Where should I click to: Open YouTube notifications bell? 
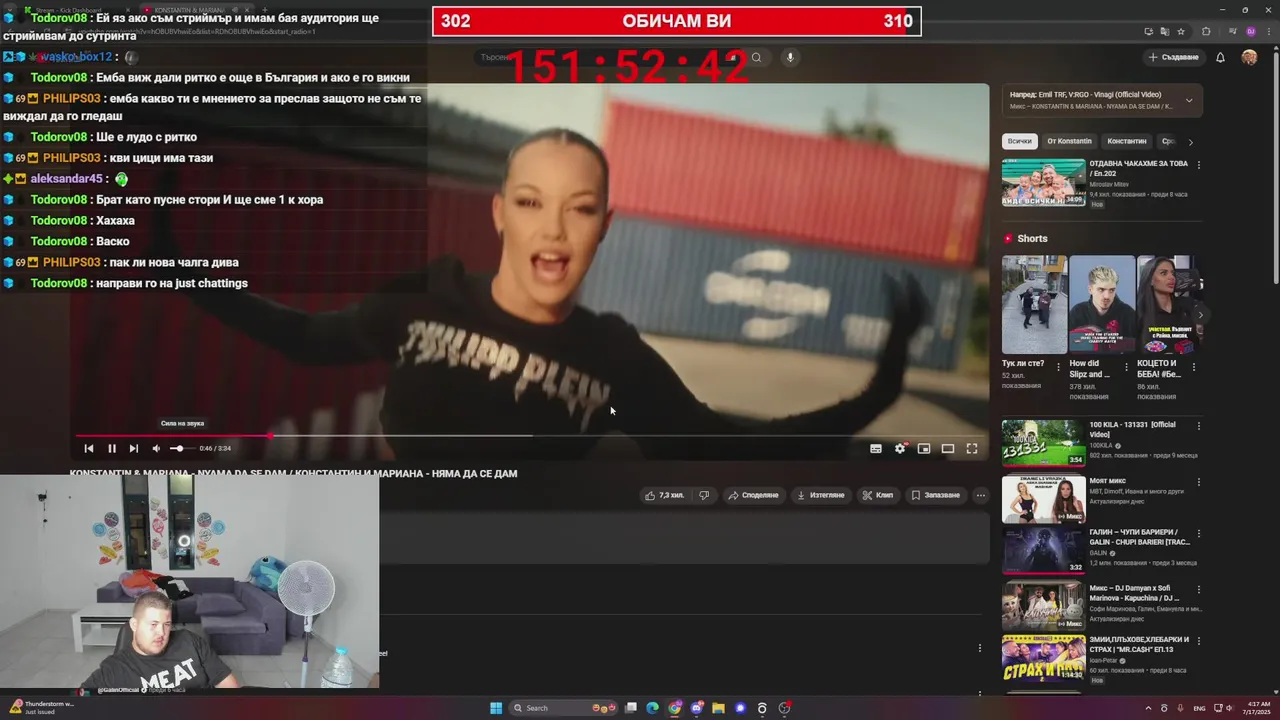click(1220, 57)
